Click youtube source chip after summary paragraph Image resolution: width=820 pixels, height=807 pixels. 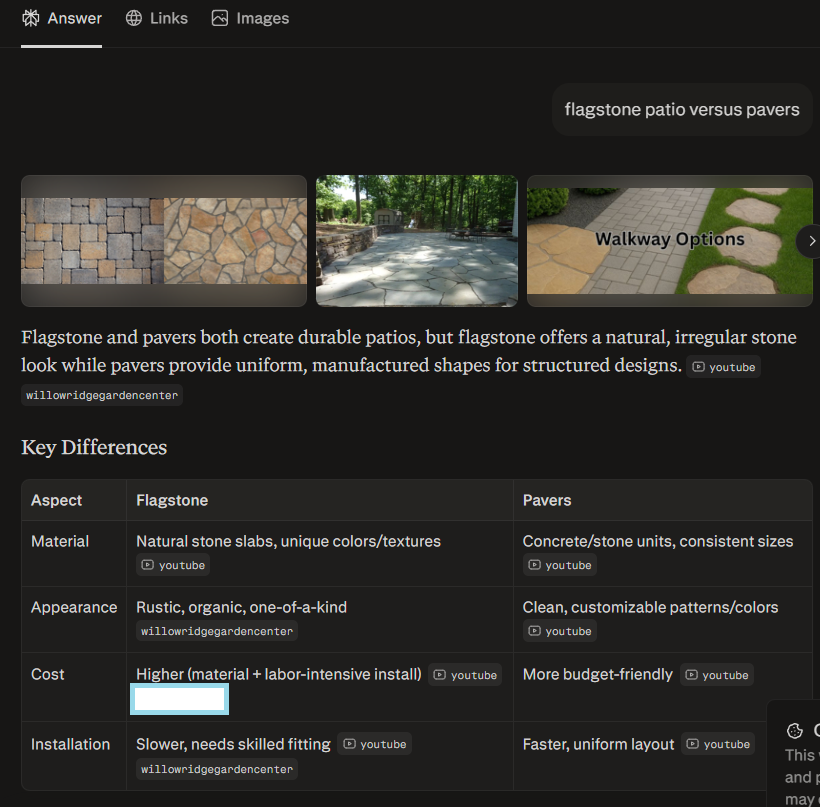[724, 367]
